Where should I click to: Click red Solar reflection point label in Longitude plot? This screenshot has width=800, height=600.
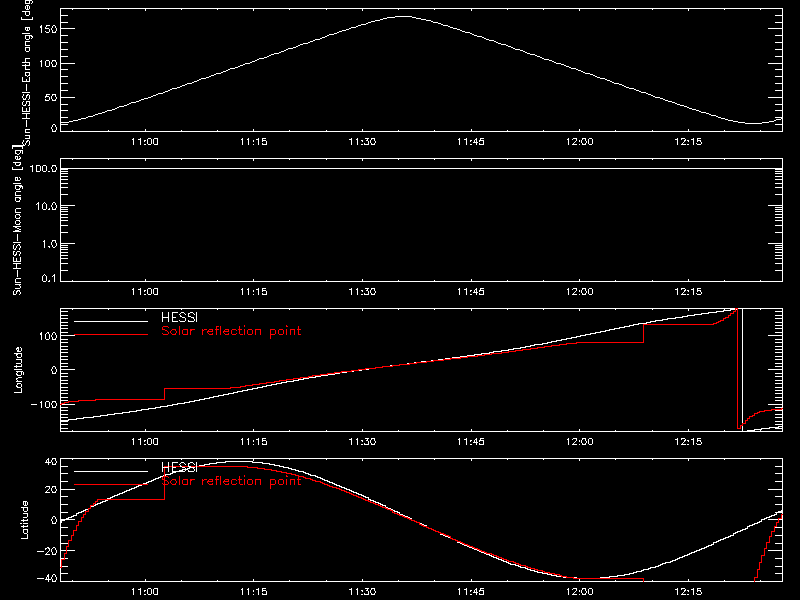(x=231, y=331)
